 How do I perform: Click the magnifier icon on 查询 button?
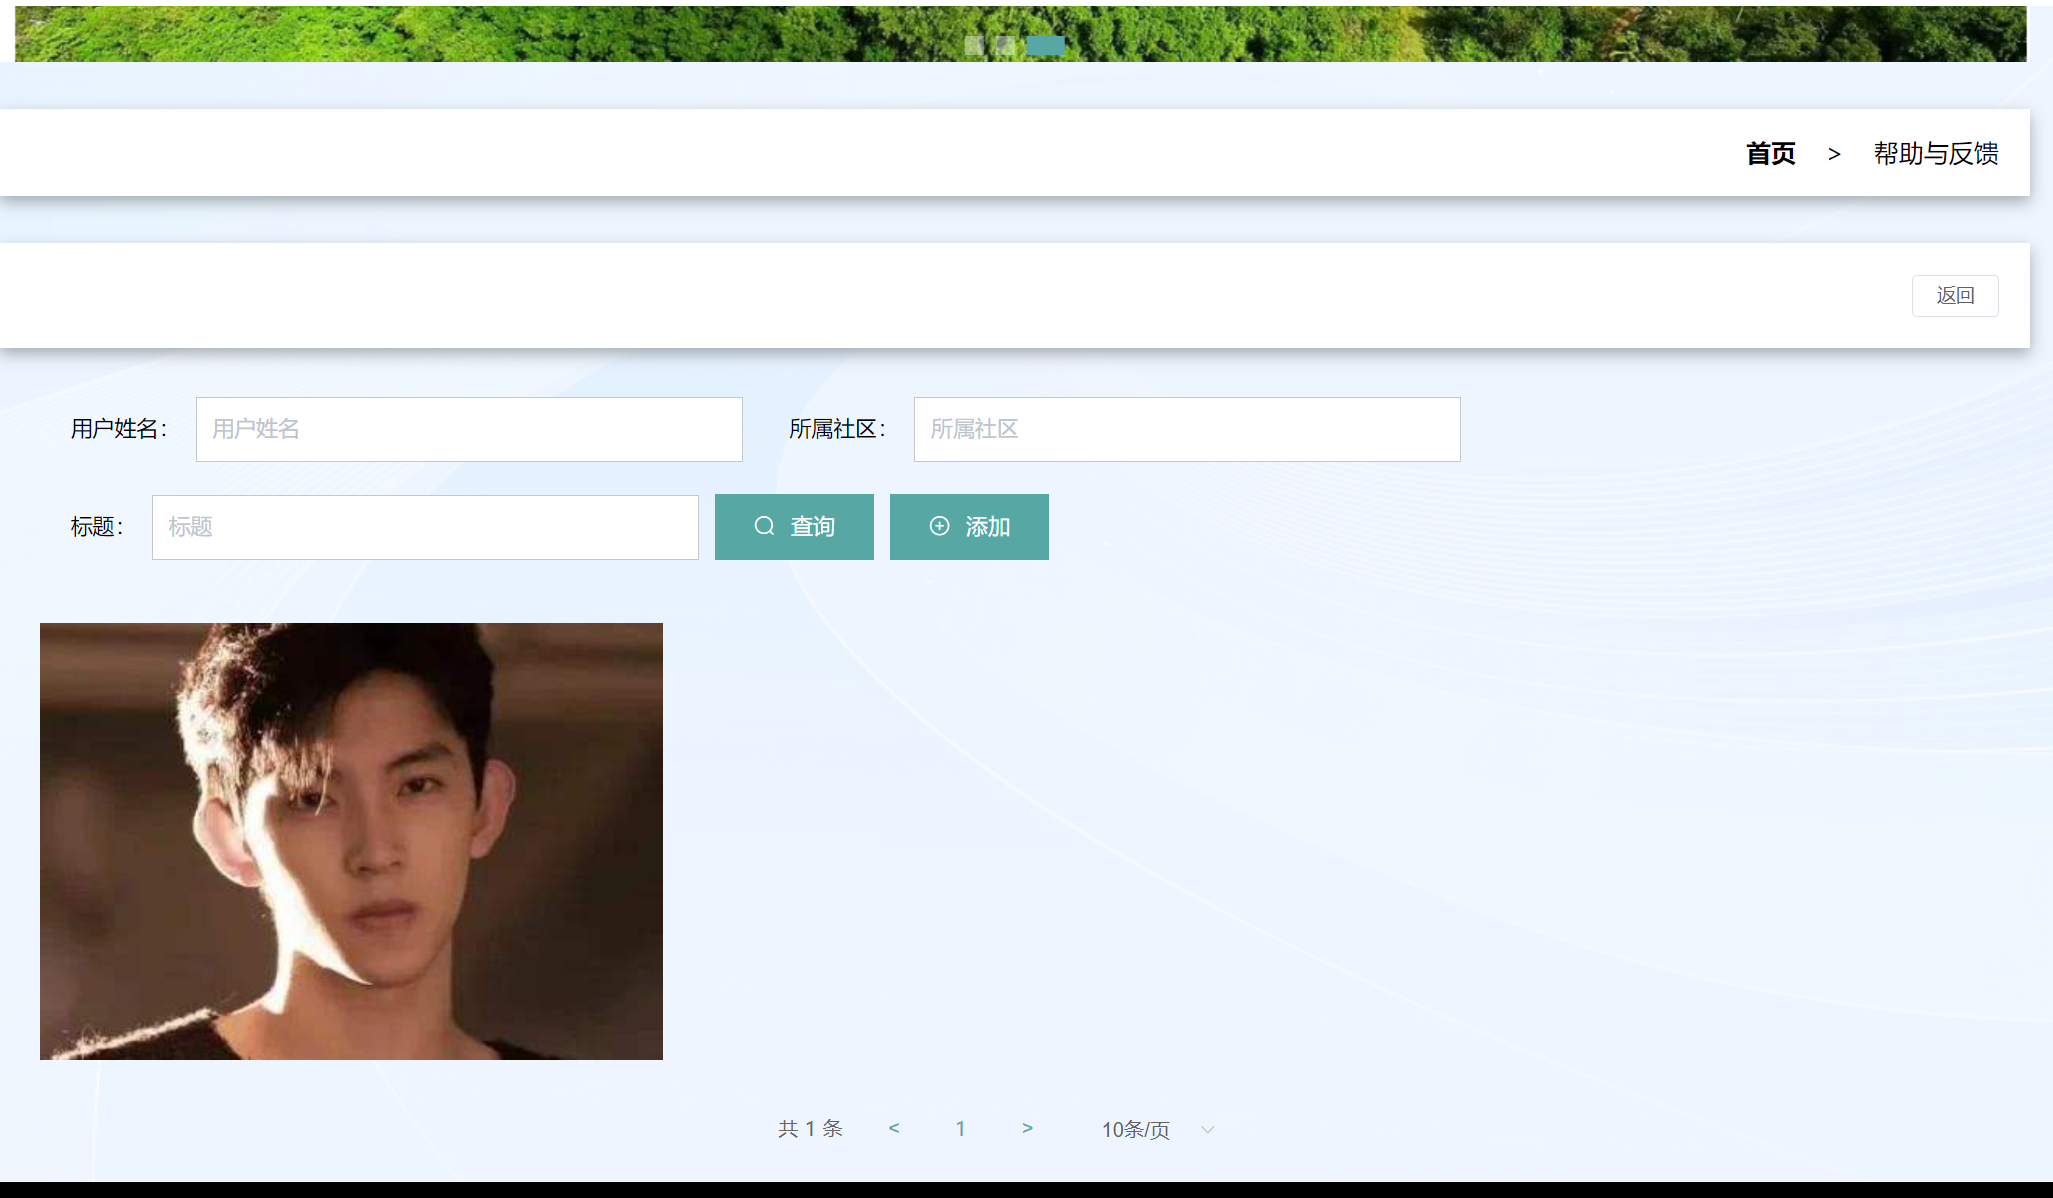[x=764, y=526]
